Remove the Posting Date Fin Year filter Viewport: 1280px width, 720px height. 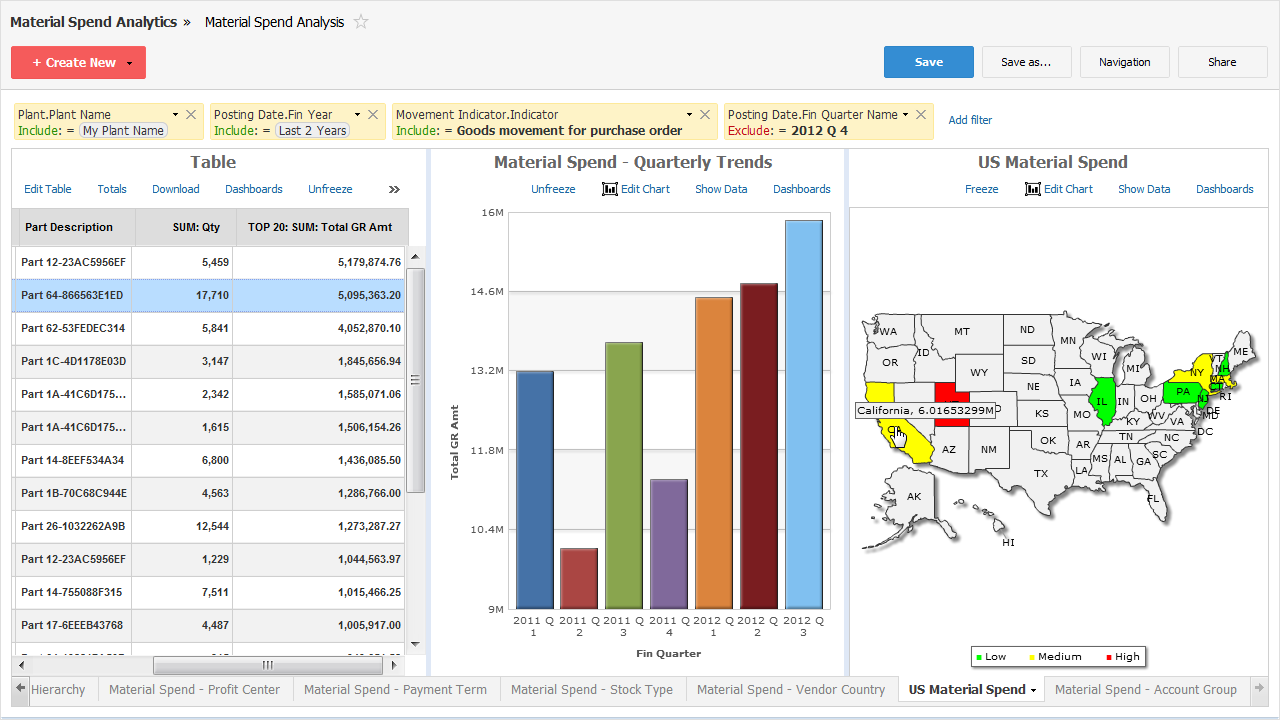[x=373, y=115]
